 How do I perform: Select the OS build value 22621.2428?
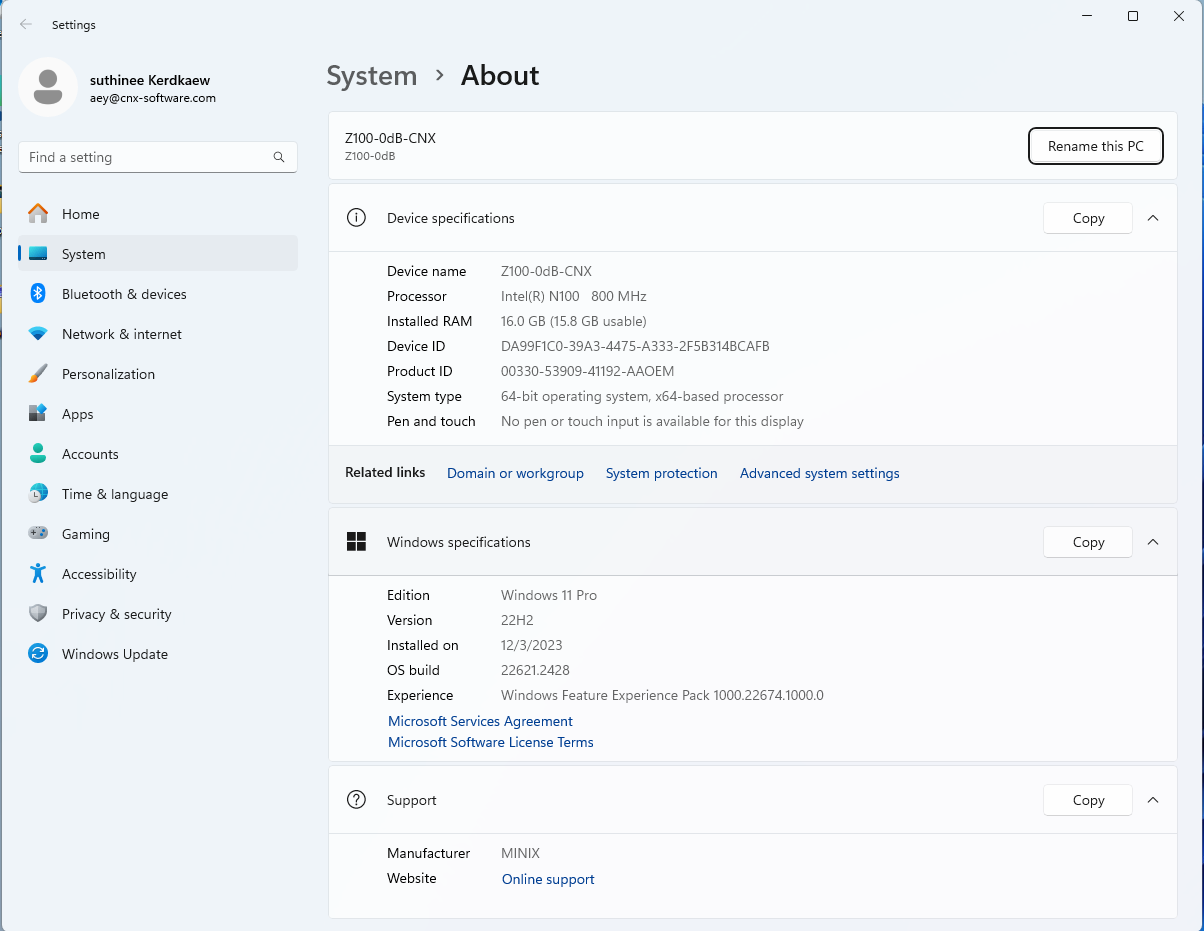(535, 670)
